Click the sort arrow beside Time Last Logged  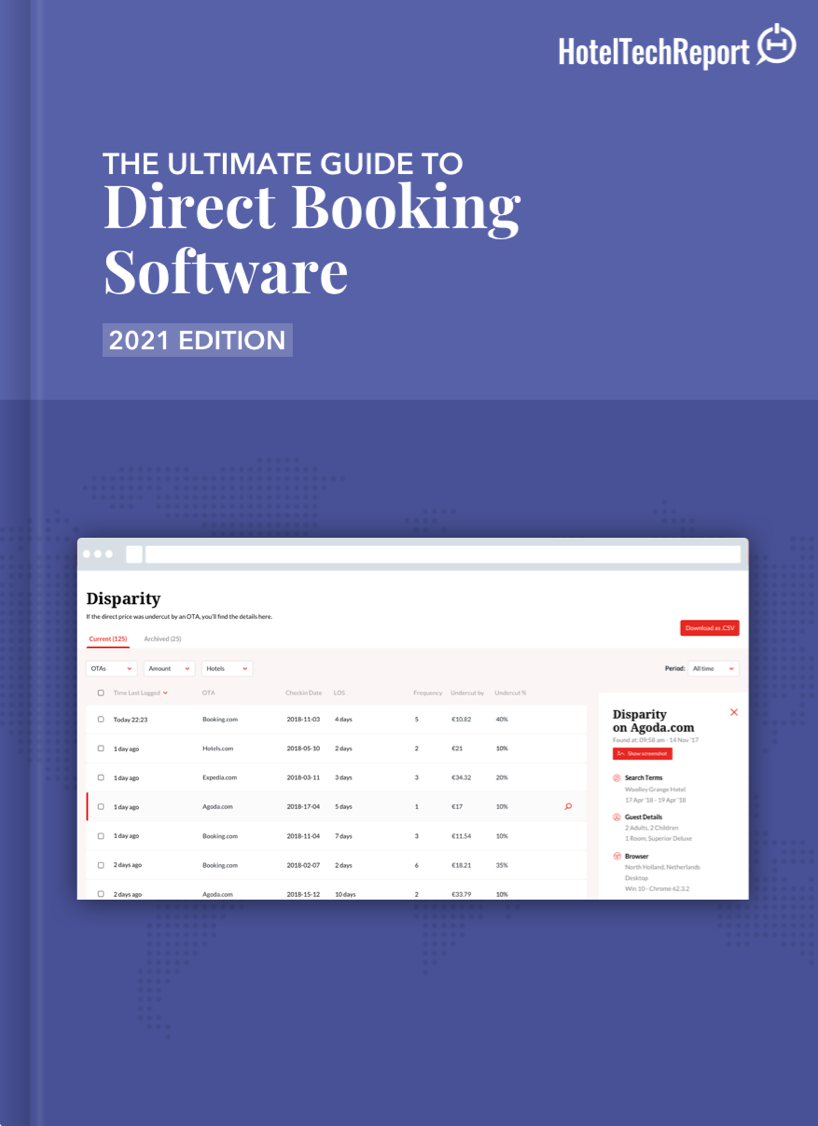[x=165, y=693]
